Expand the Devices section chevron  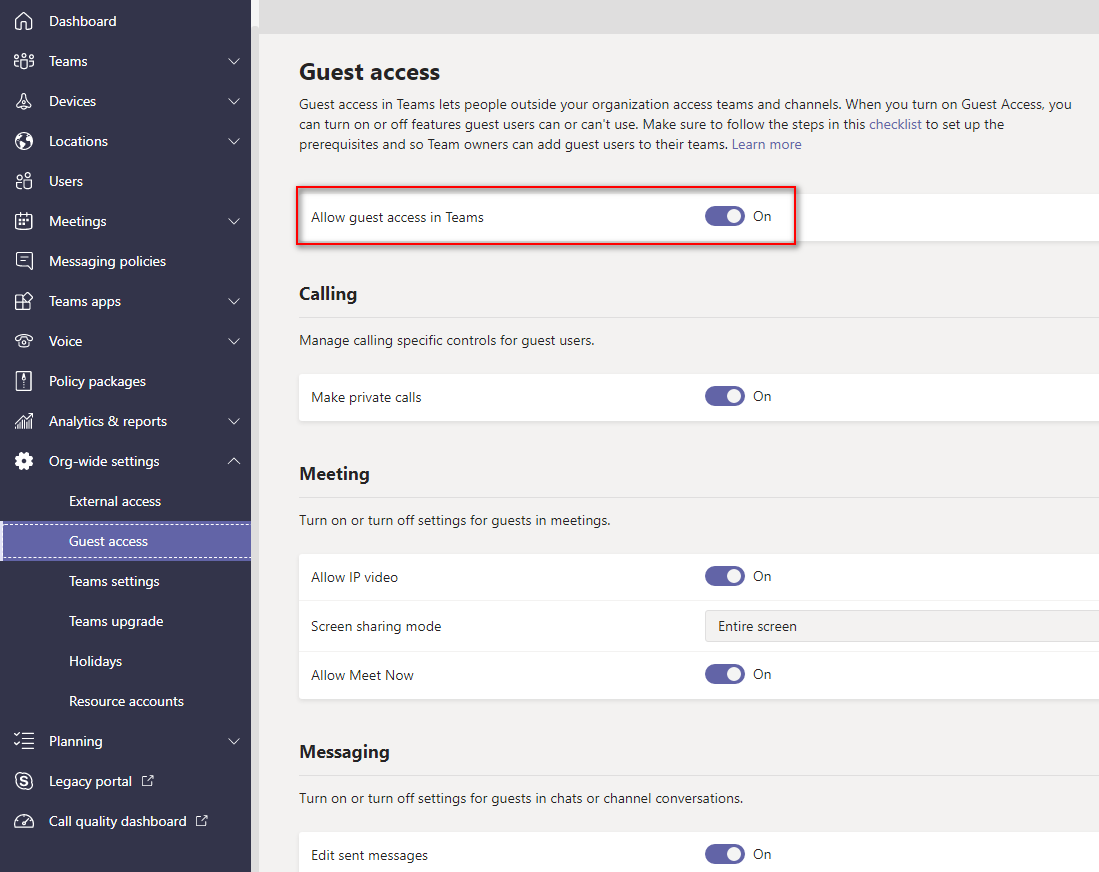[x=234, y=101]
